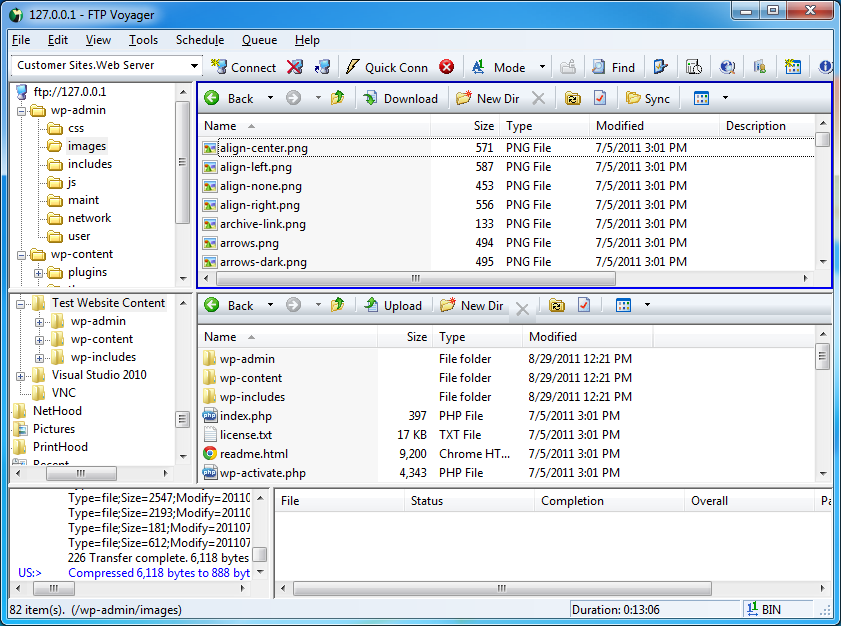
Task: Open the Queue menu
Action: tap(260, 40)
